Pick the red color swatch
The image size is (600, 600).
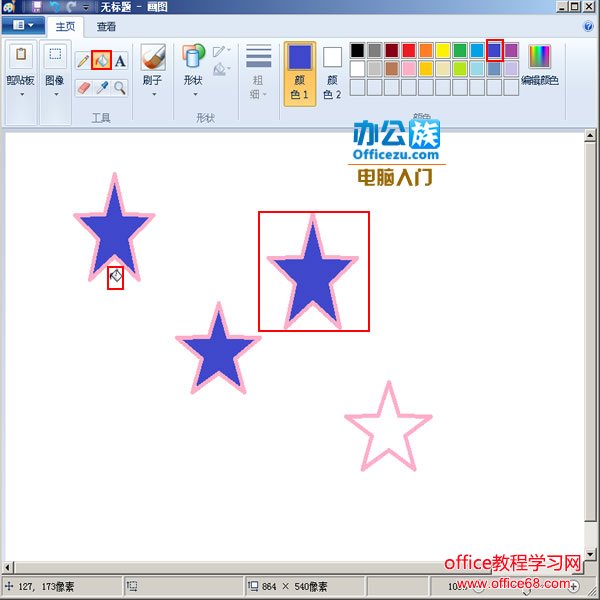click(409, 51)
